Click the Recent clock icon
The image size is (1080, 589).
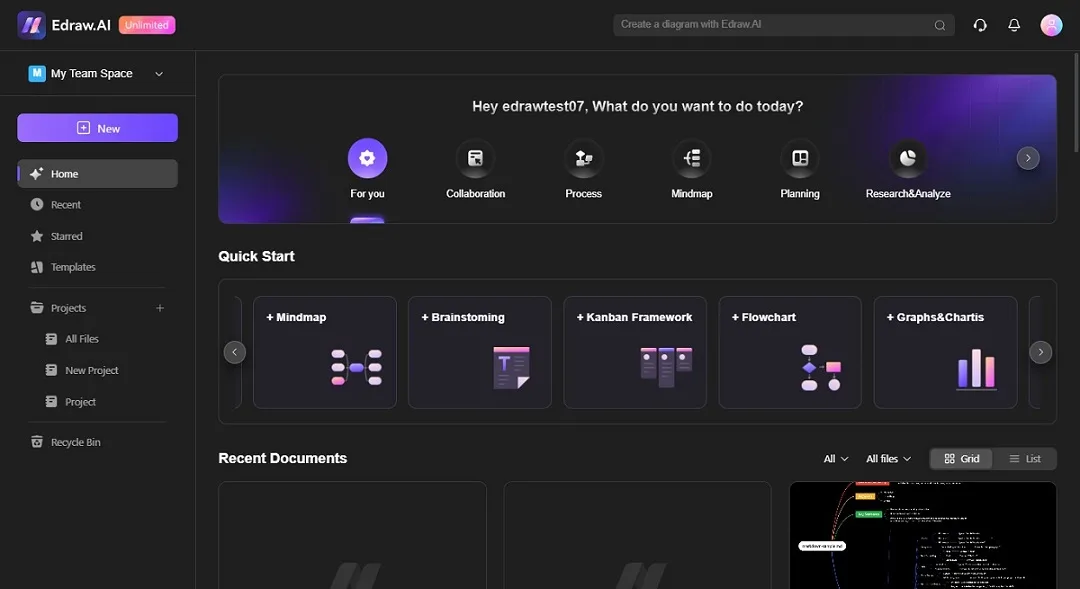37,205
